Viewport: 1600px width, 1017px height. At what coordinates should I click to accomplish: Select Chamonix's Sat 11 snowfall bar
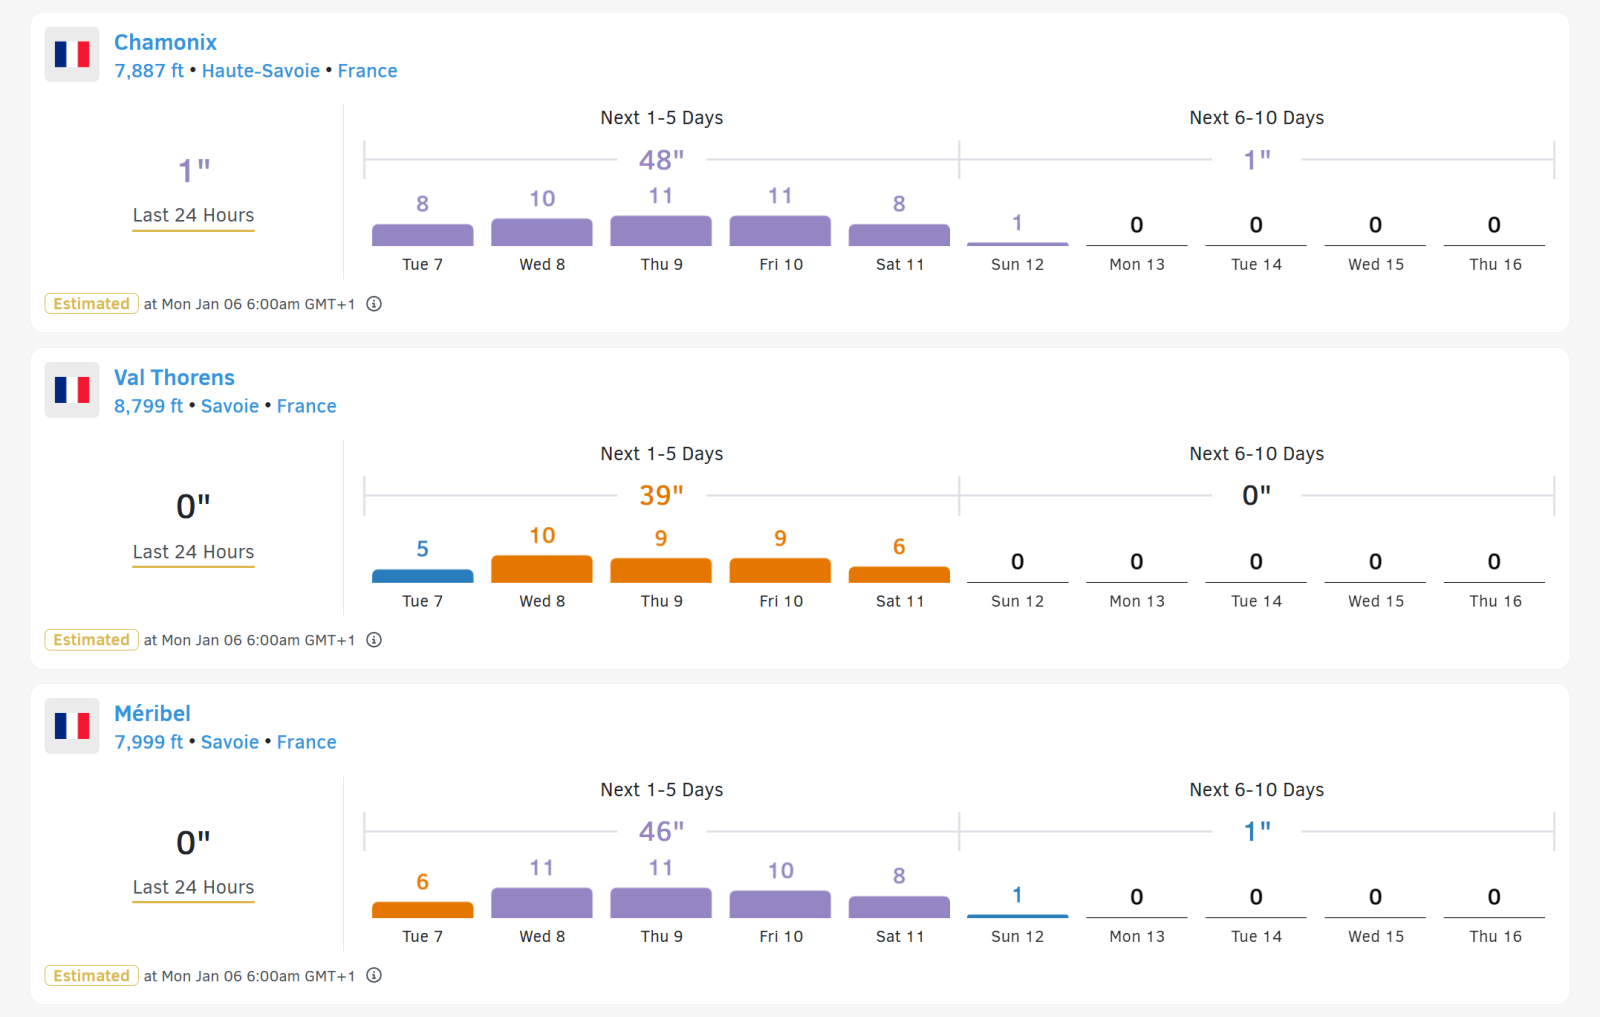pos(899,235)
